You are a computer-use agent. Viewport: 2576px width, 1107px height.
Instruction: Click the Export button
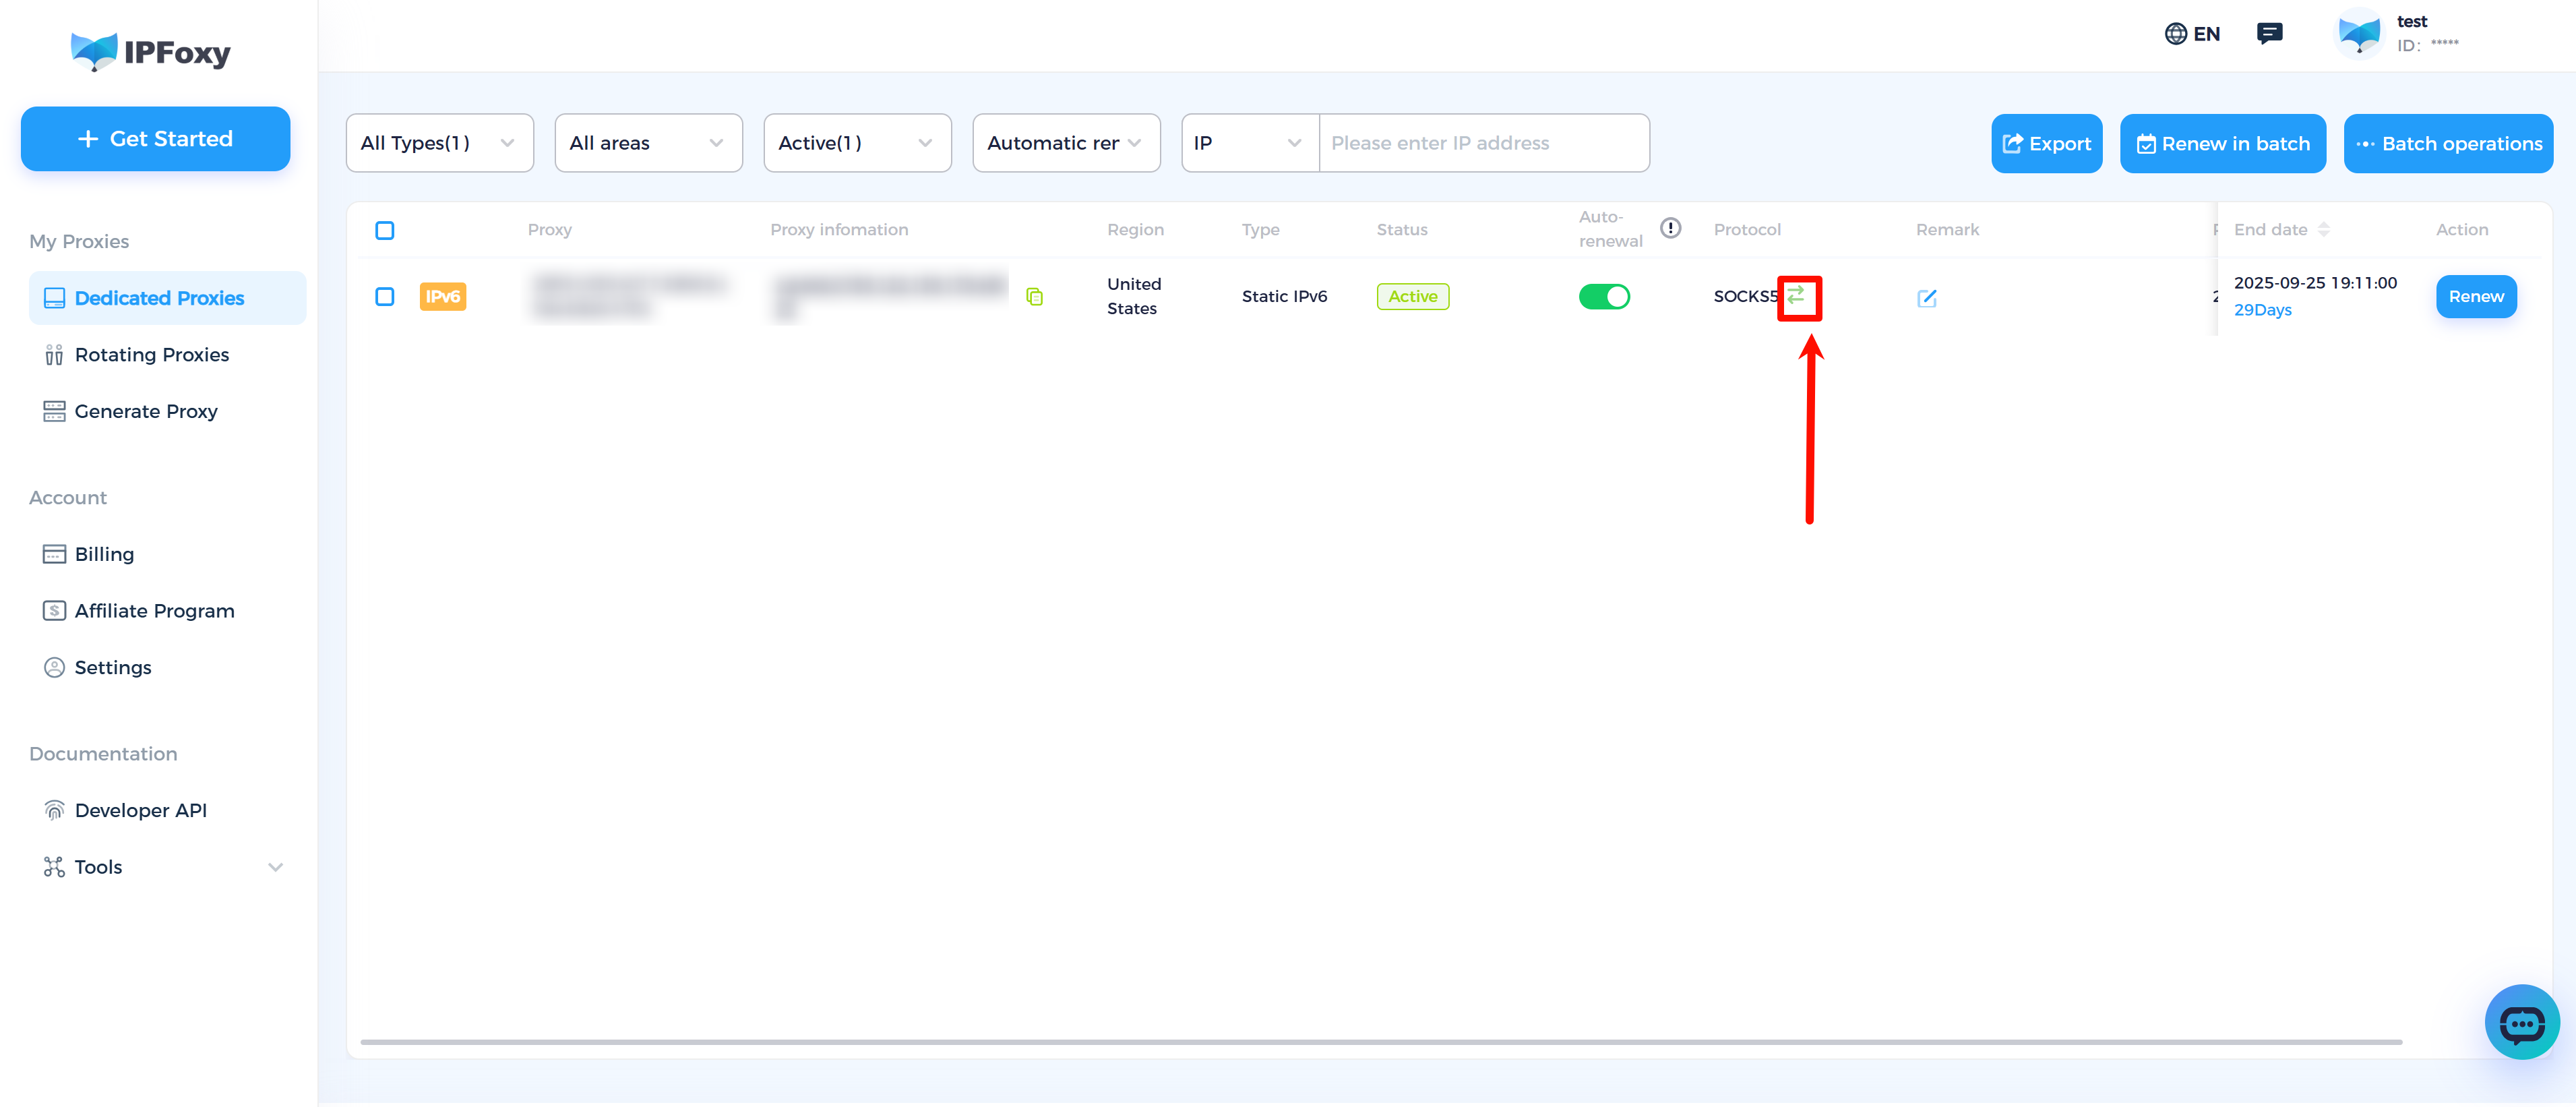pyautogui.click(x=2047, y=144)
